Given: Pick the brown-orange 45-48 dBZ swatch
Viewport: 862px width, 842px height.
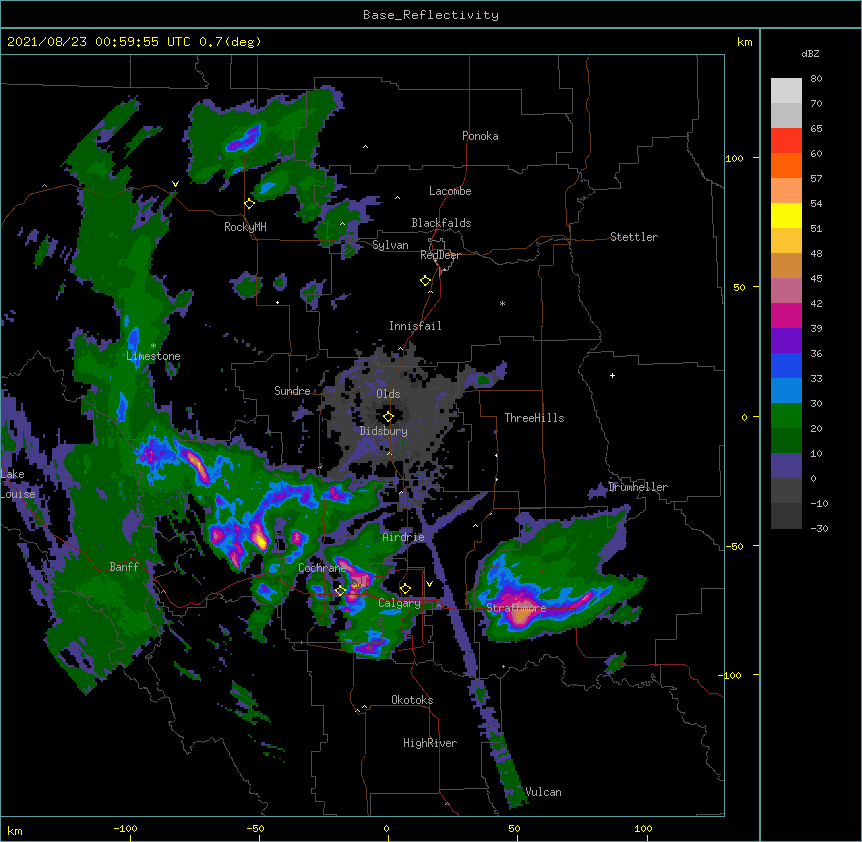Looking at the screenshot, I should tap(786, 265).
